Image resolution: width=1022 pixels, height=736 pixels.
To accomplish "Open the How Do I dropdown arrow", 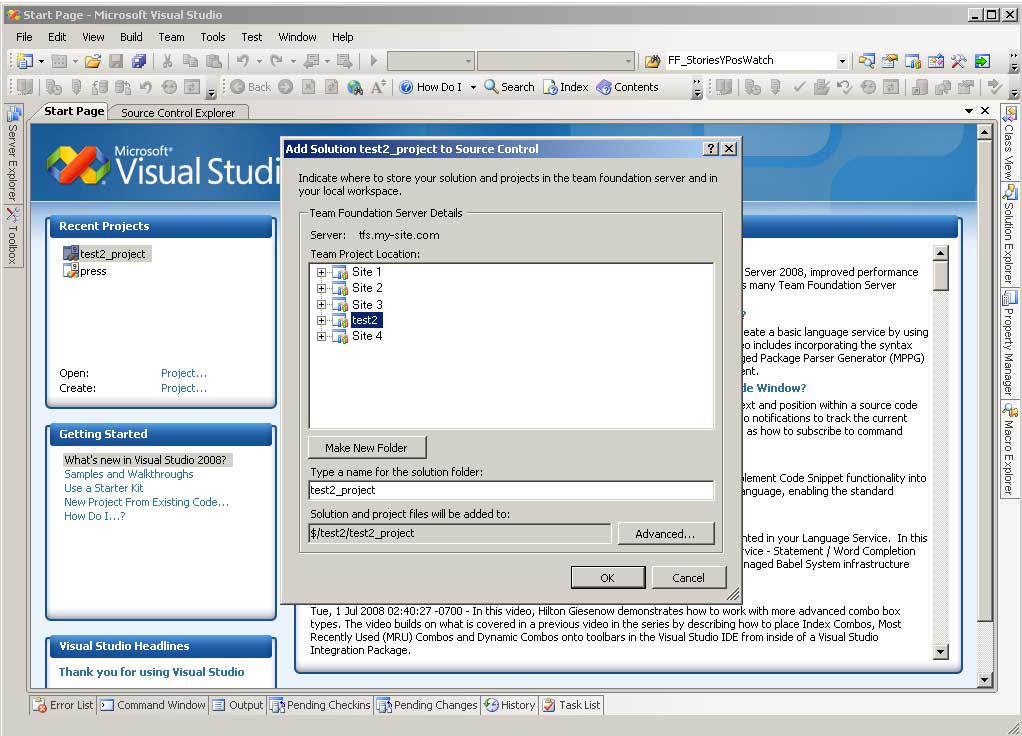I will (473, 87).
